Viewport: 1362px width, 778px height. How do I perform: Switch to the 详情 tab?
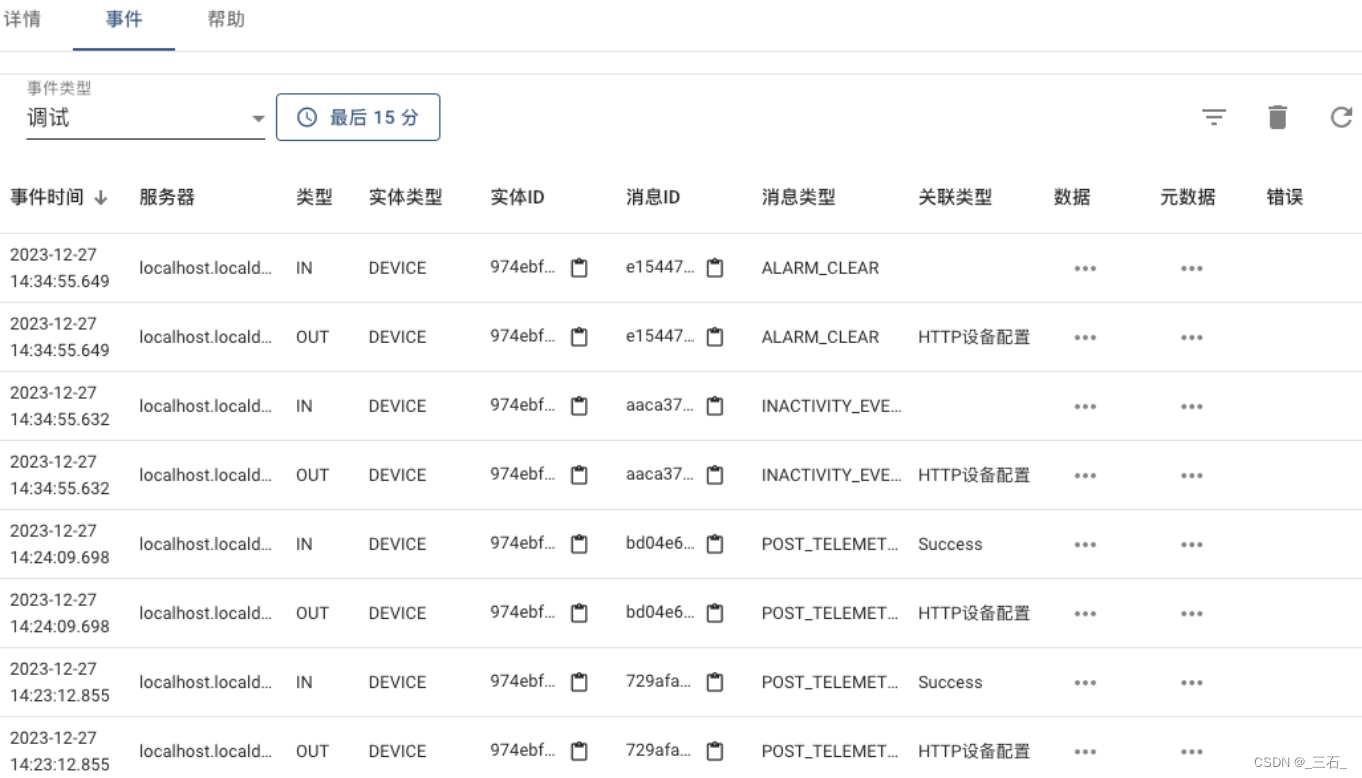(22, 19)
